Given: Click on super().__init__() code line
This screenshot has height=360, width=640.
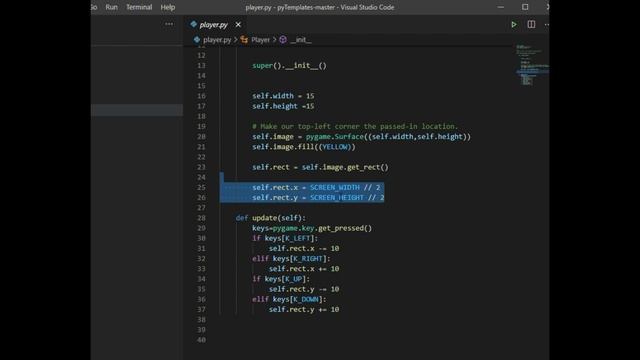Looking at the screenshot, I should (289, 66).
